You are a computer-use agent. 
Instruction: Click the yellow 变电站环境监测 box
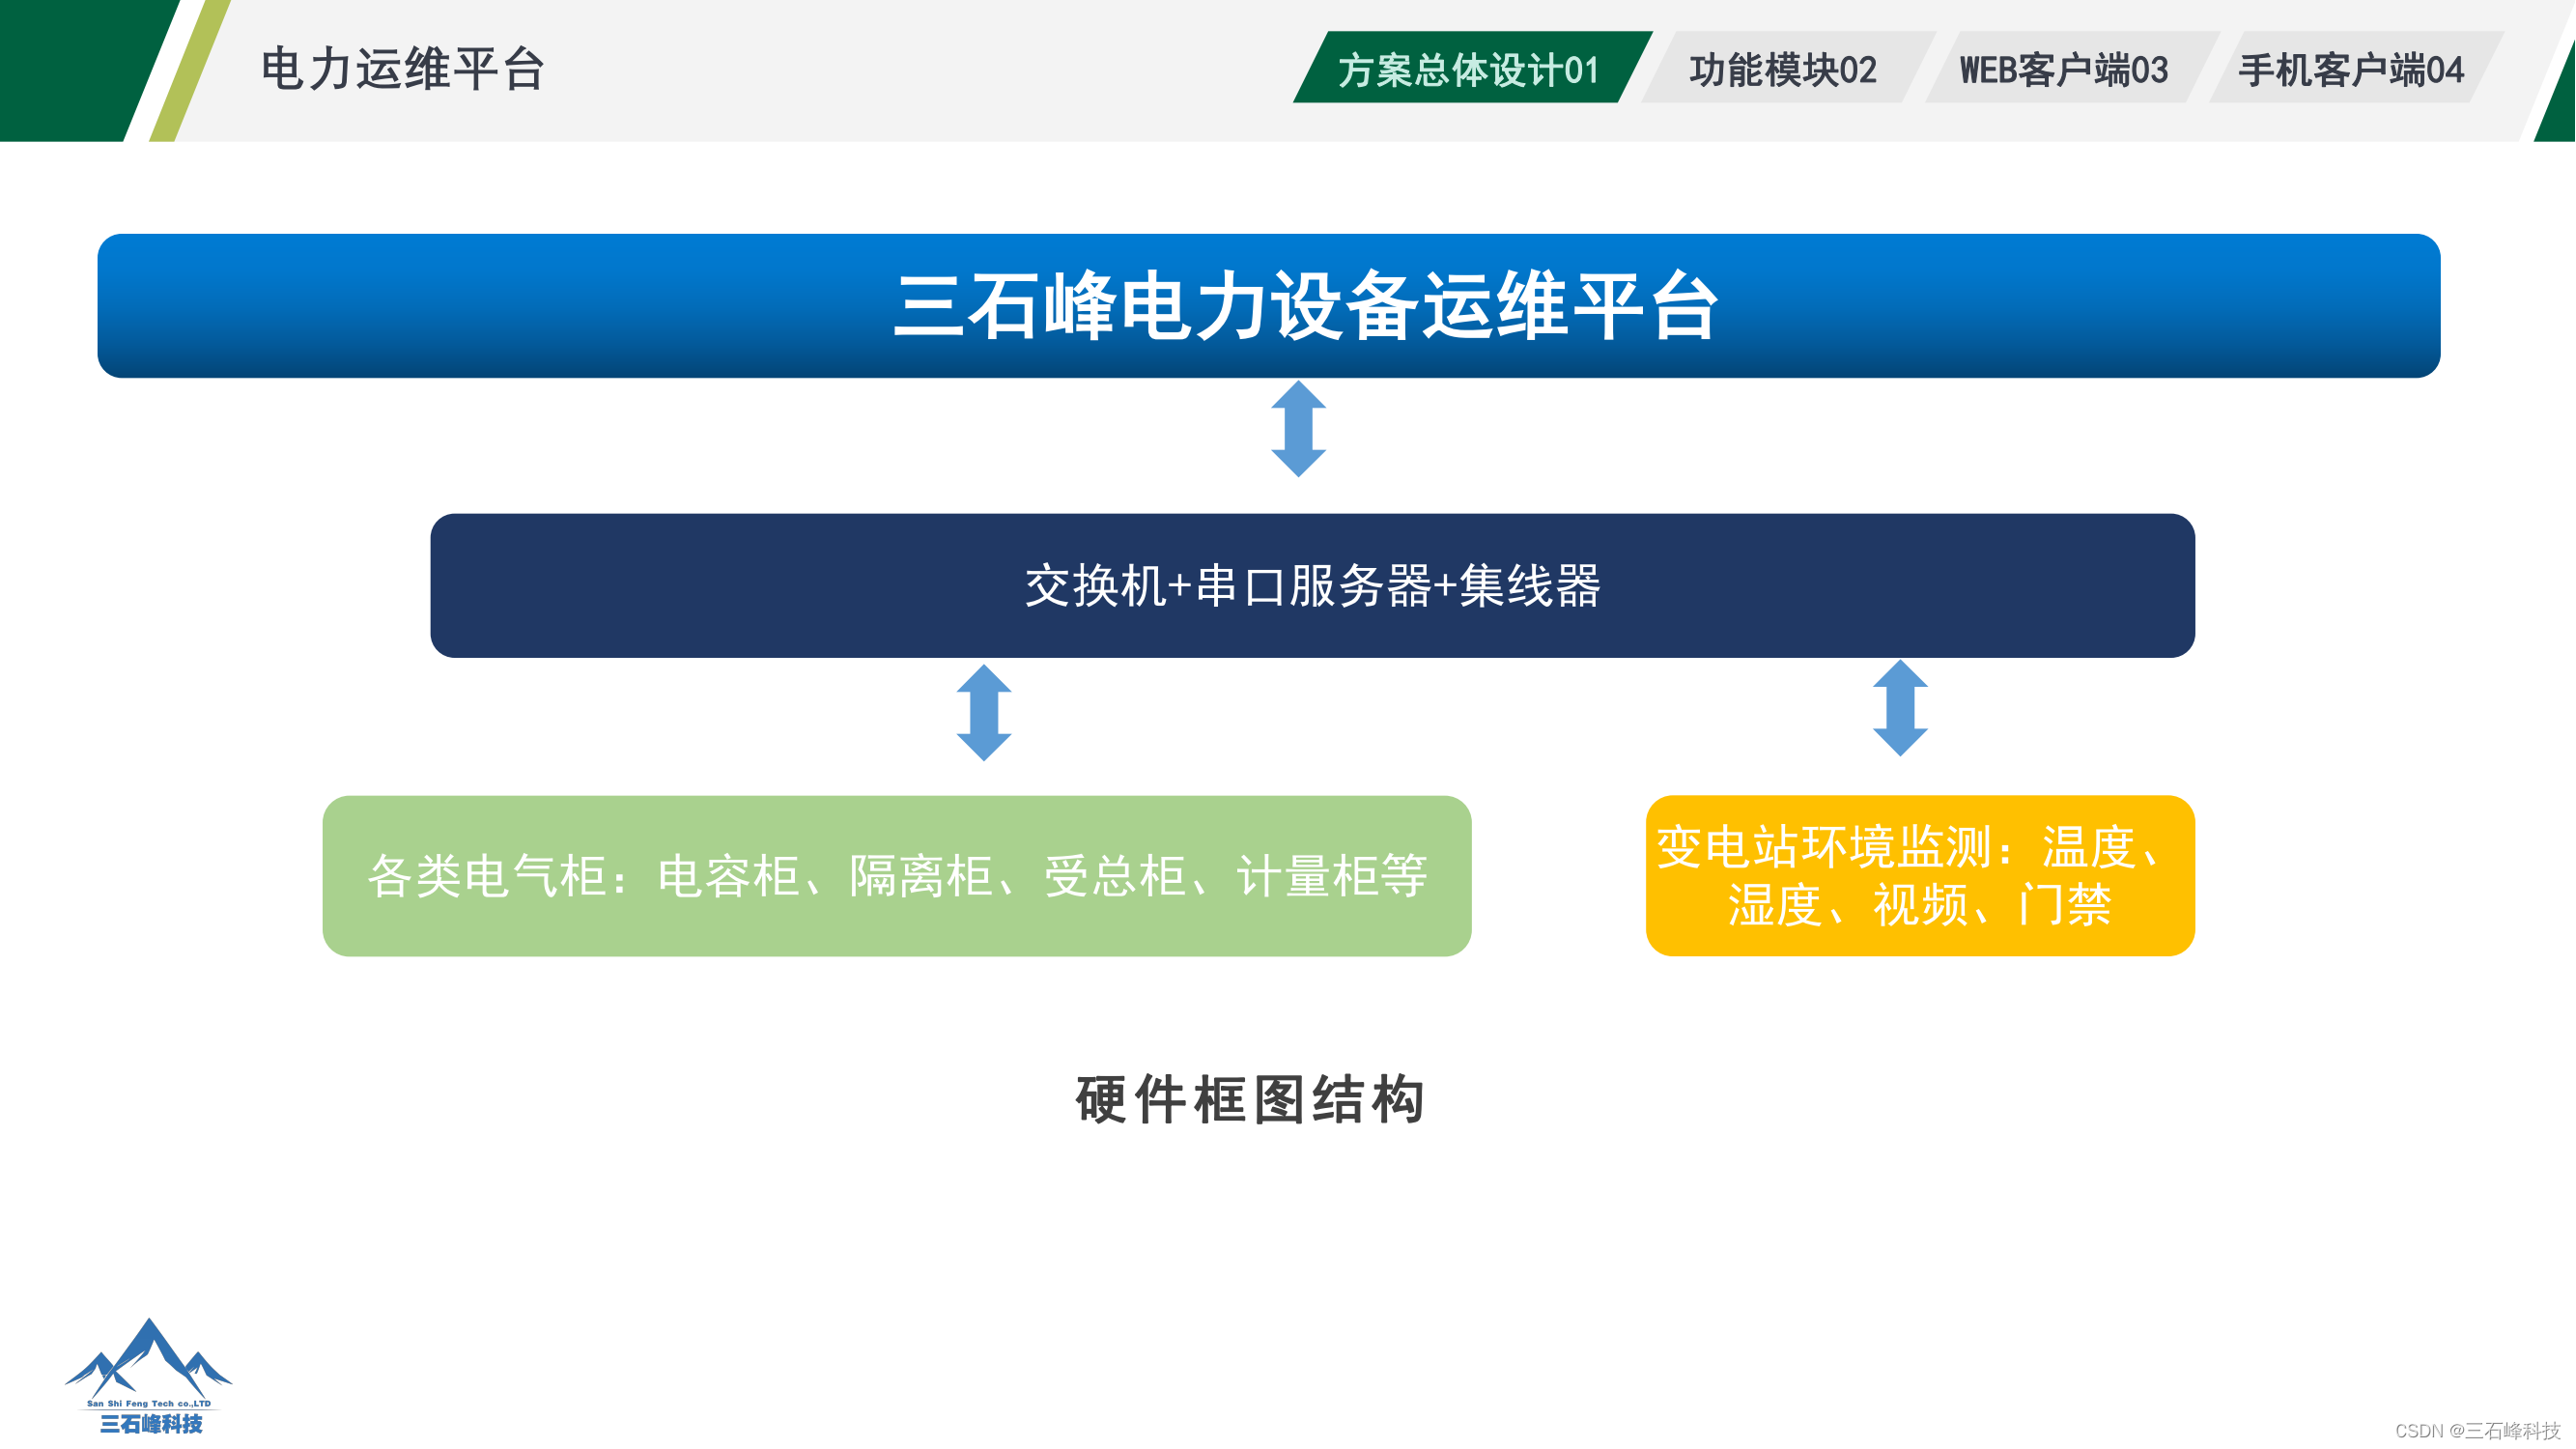[x=1920, y=876]
